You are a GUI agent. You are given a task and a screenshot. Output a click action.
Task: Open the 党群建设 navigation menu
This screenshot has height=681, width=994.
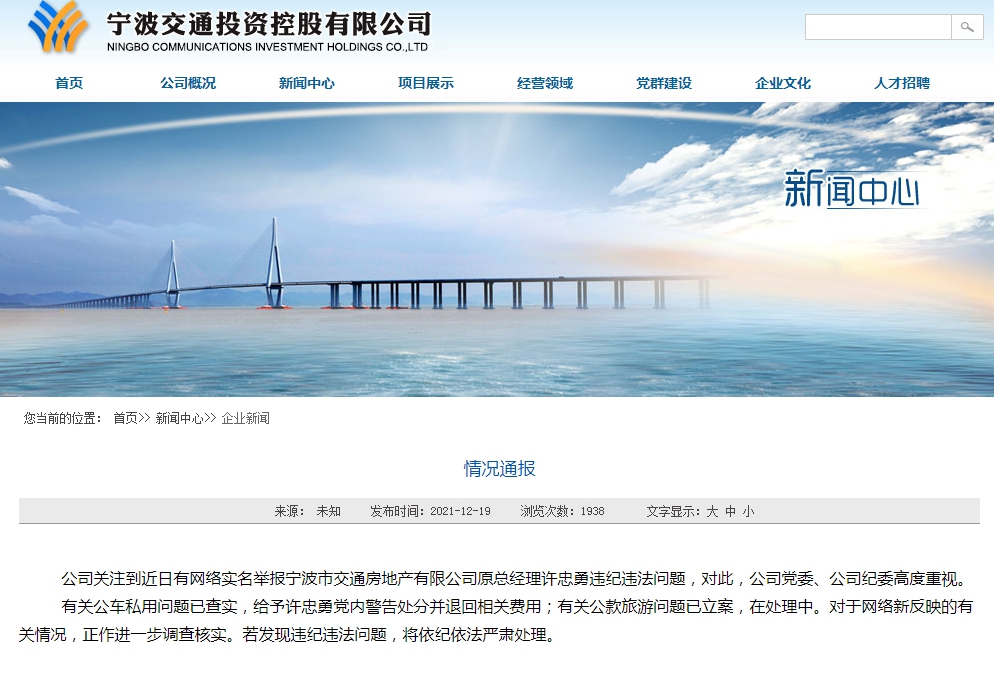click(x=663, y=84)
